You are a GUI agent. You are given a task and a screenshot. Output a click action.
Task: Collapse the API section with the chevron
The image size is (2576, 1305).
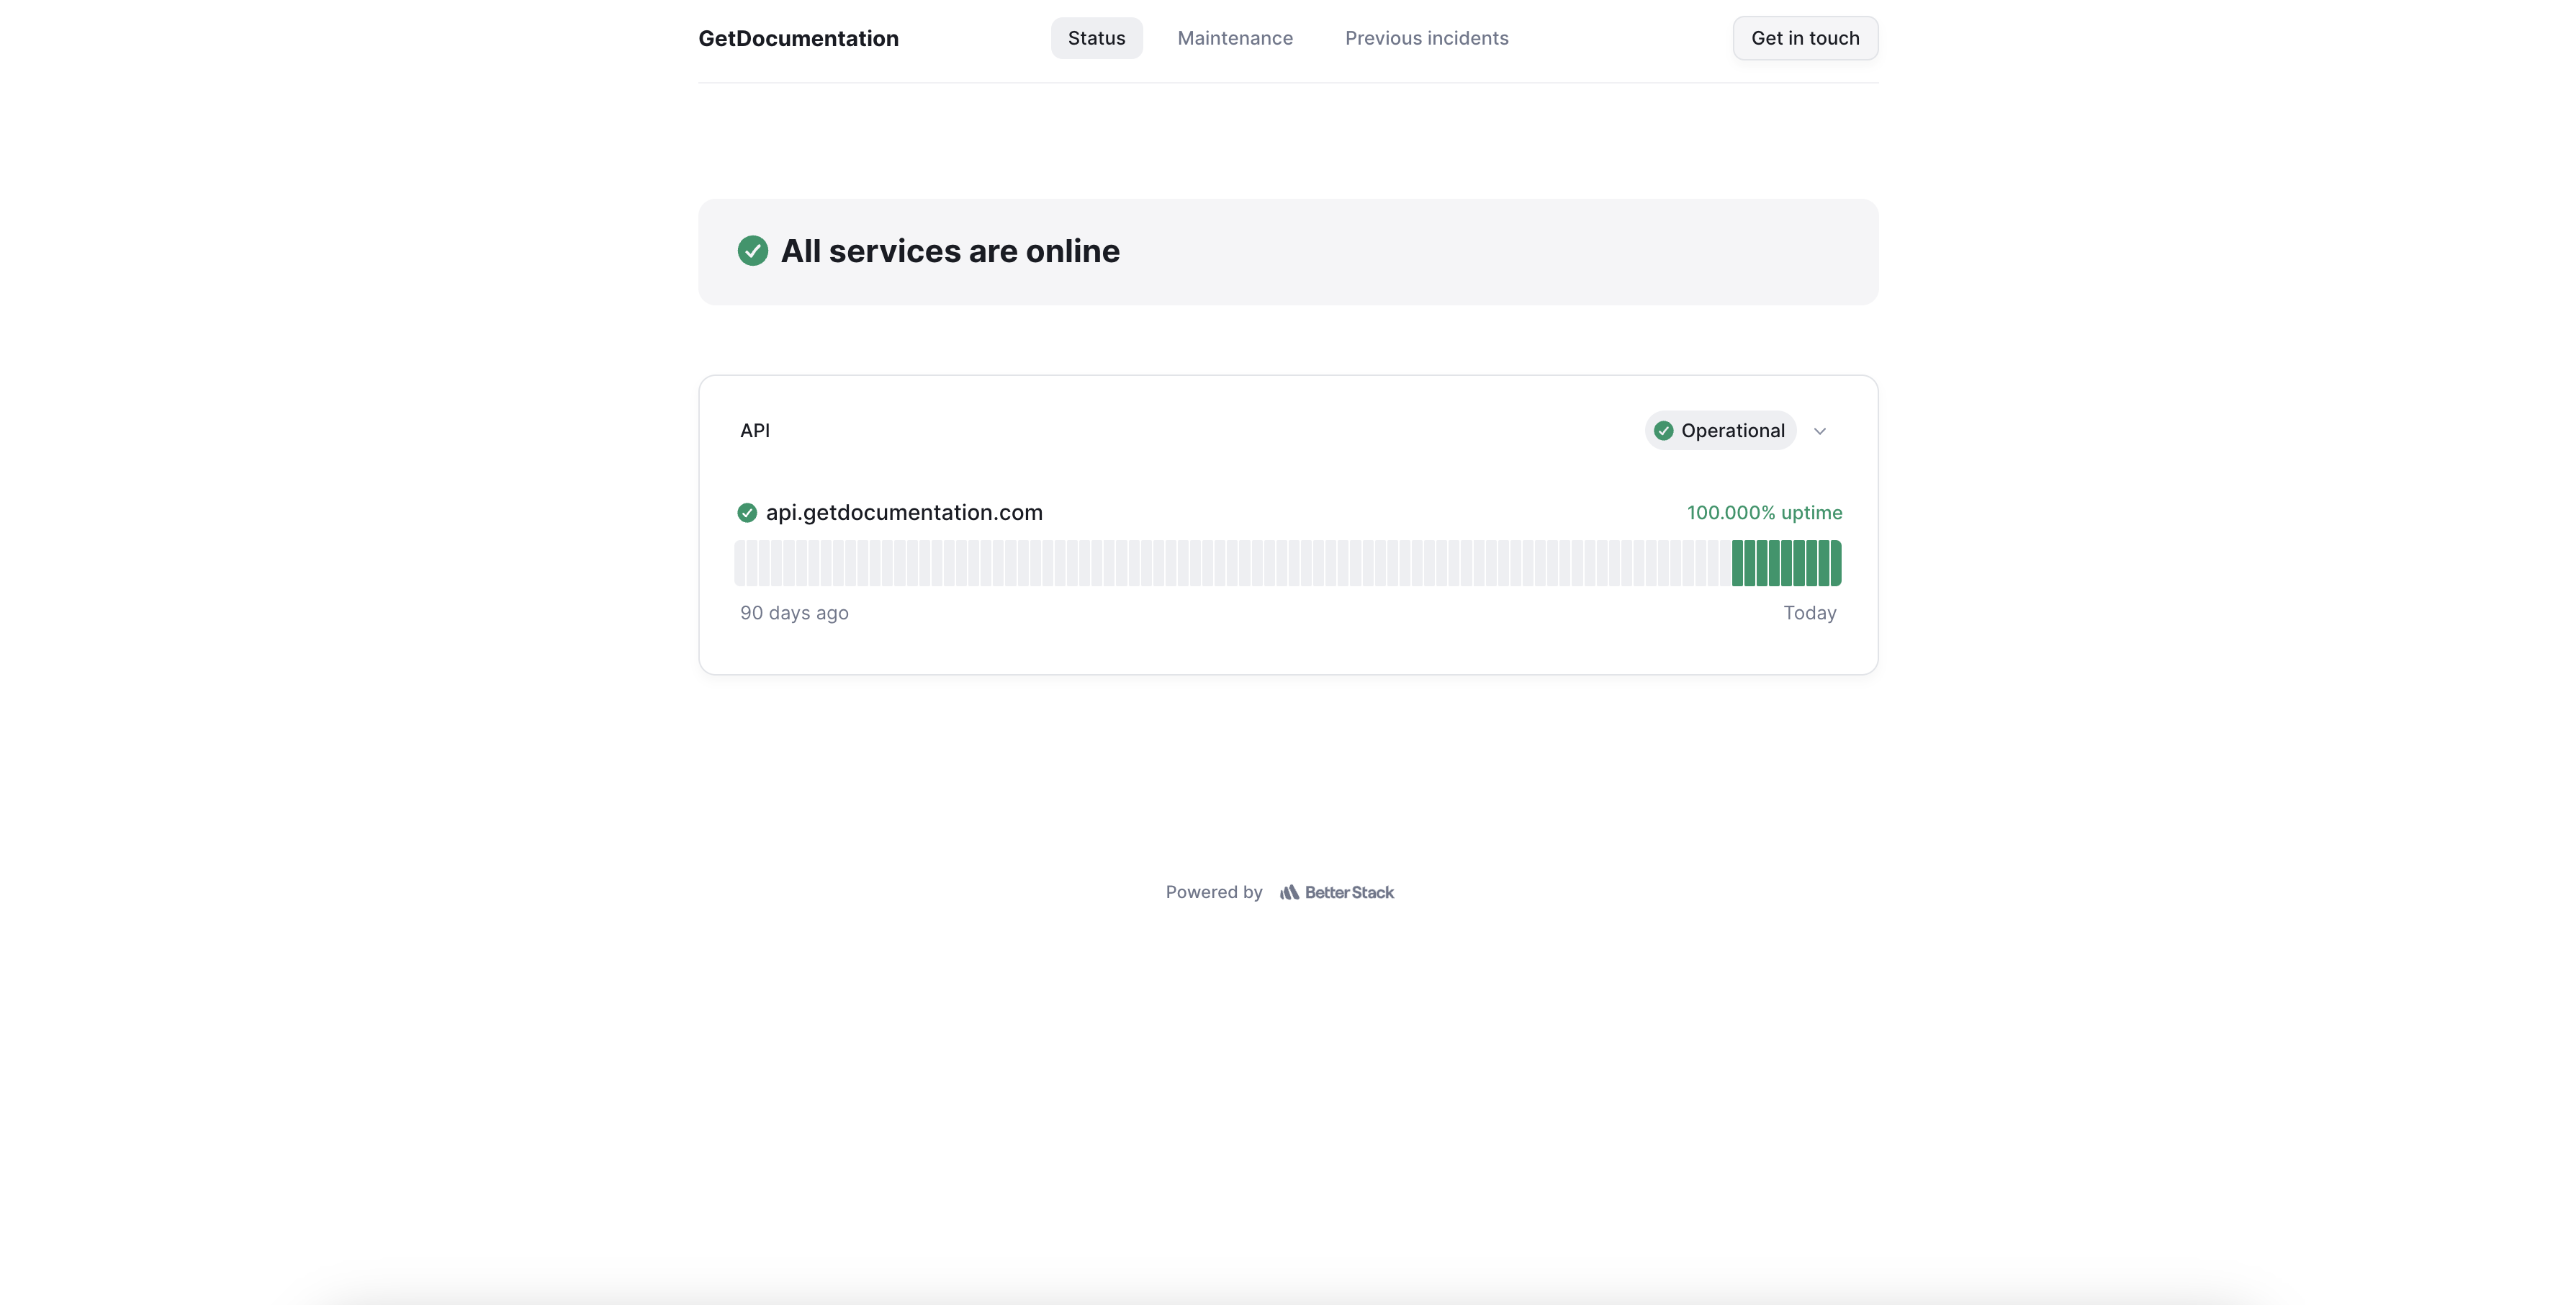(1819, 431)
